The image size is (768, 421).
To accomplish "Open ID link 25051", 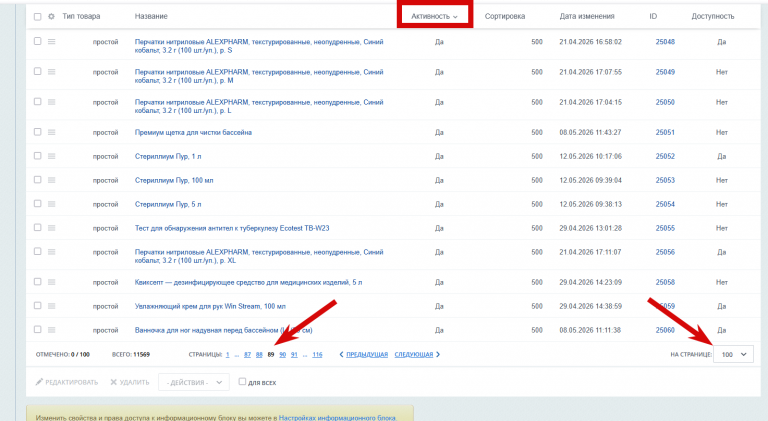I will click(x=665, y=132).
